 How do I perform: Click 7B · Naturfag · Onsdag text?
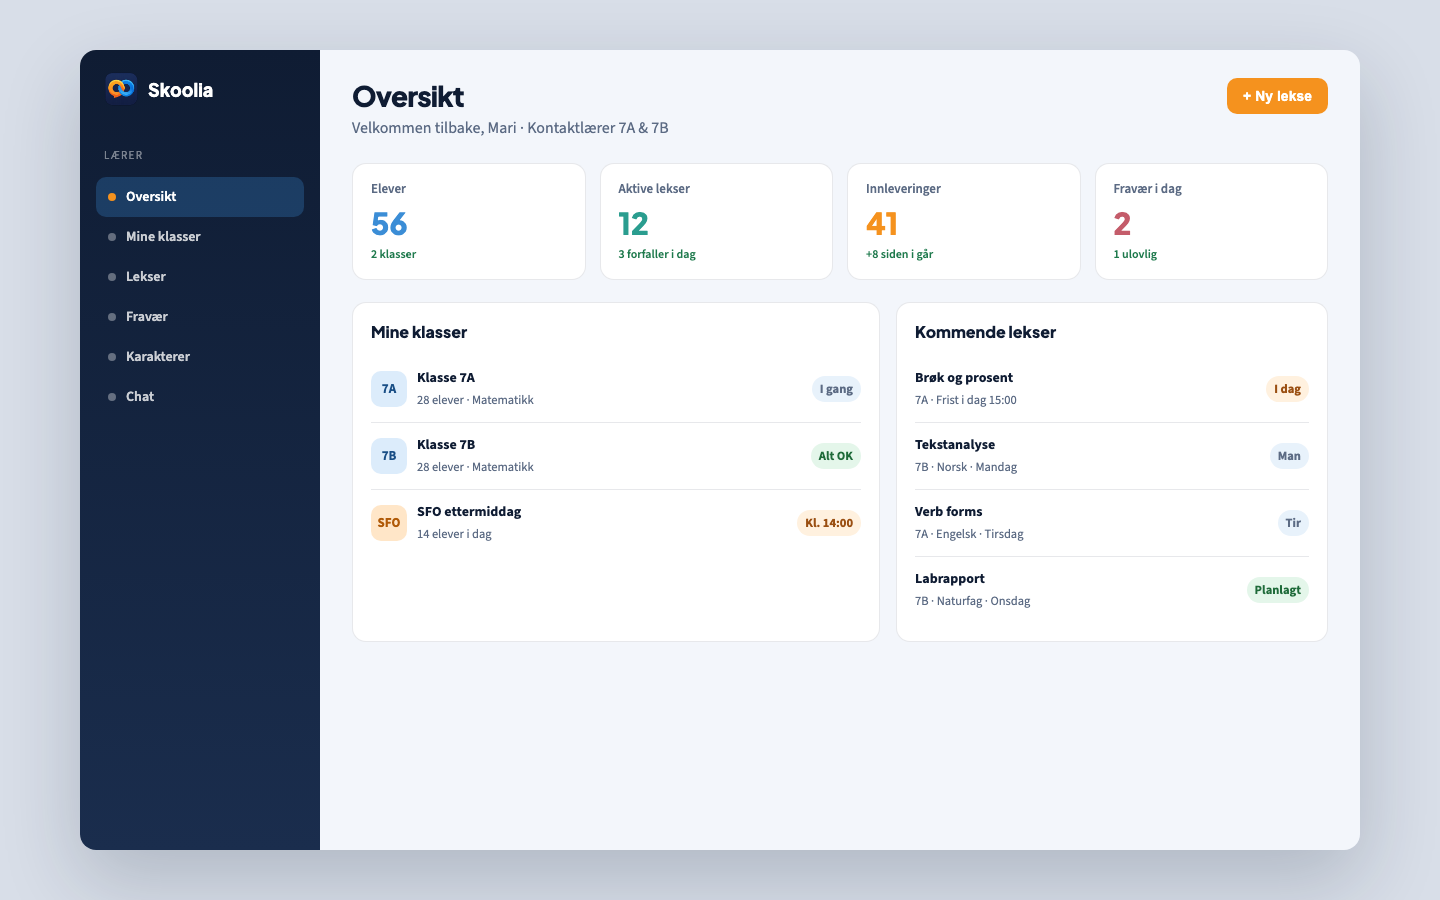tap(972, 601)
